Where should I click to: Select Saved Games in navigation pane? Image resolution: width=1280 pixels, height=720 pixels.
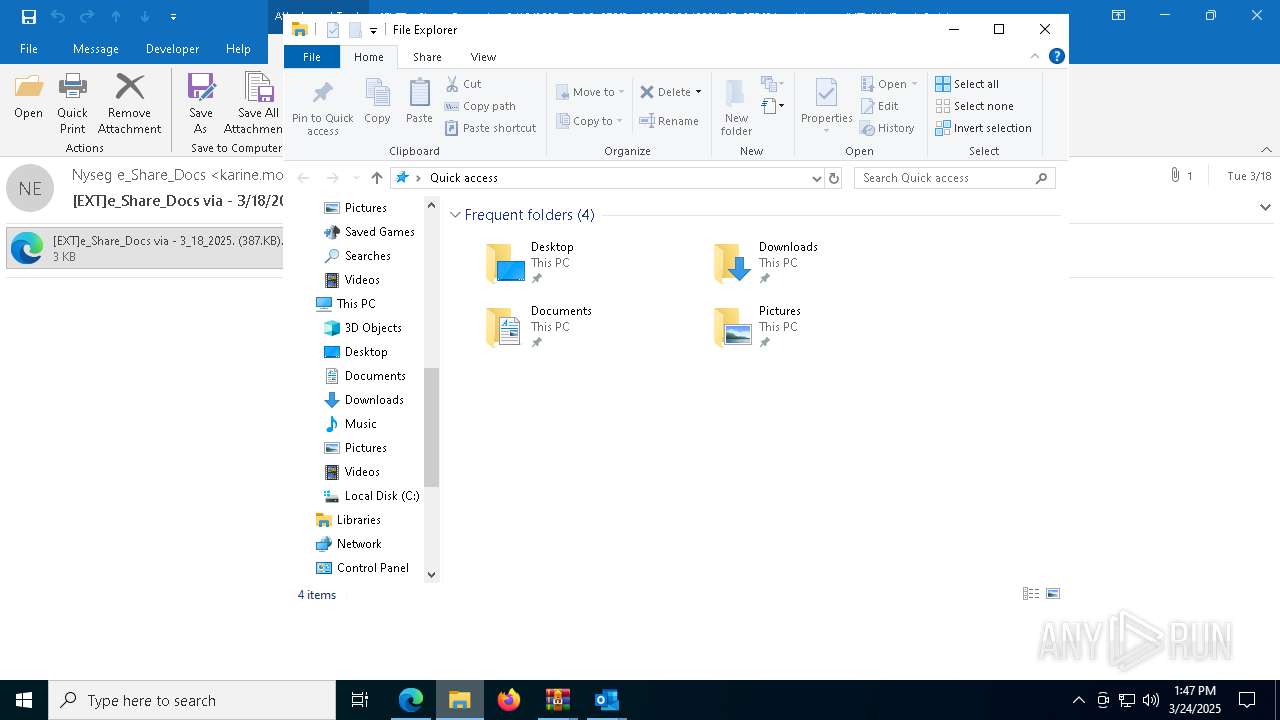coord(369,232)
